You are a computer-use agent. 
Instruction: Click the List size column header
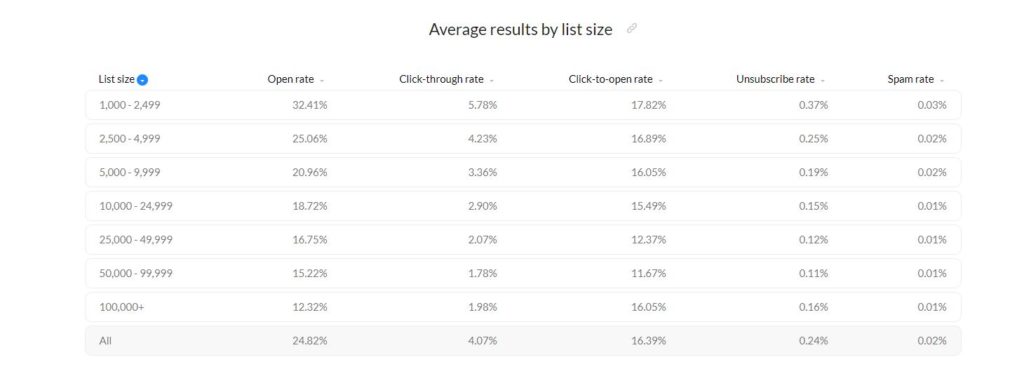tap(116, 80)
